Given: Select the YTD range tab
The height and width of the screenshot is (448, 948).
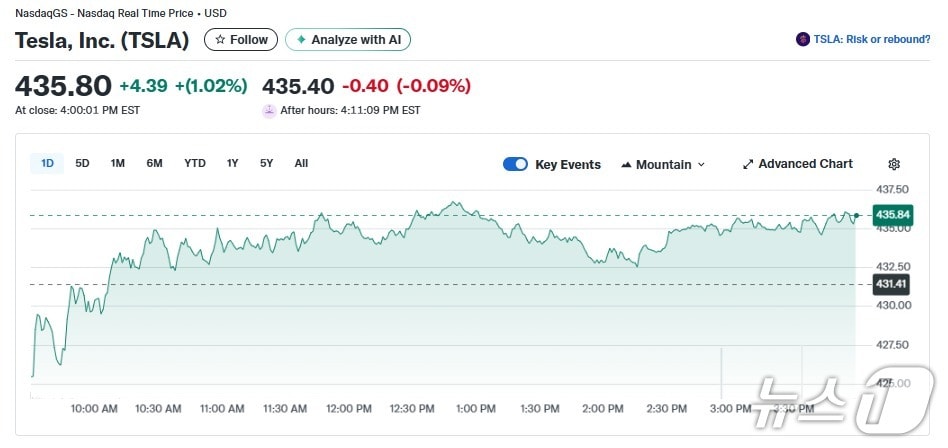Looking at the screenshot, I should point(195,163).
